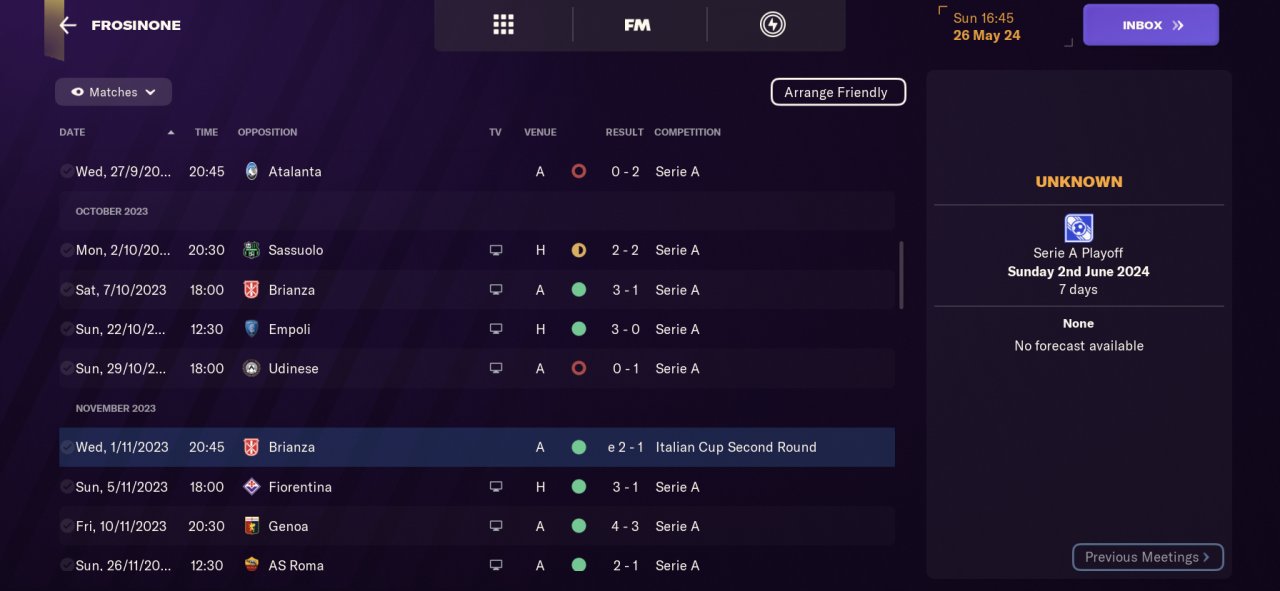The height and width of the screenshot is (591, 1280).
Task: Sort by the Competition column header
Action: click(x=687, y=132)
